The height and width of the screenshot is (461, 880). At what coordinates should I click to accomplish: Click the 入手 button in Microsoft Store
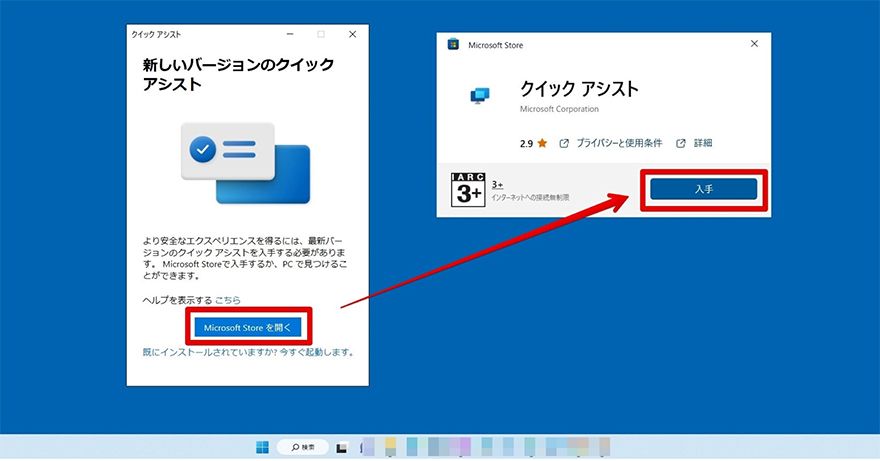click(704, 189)
